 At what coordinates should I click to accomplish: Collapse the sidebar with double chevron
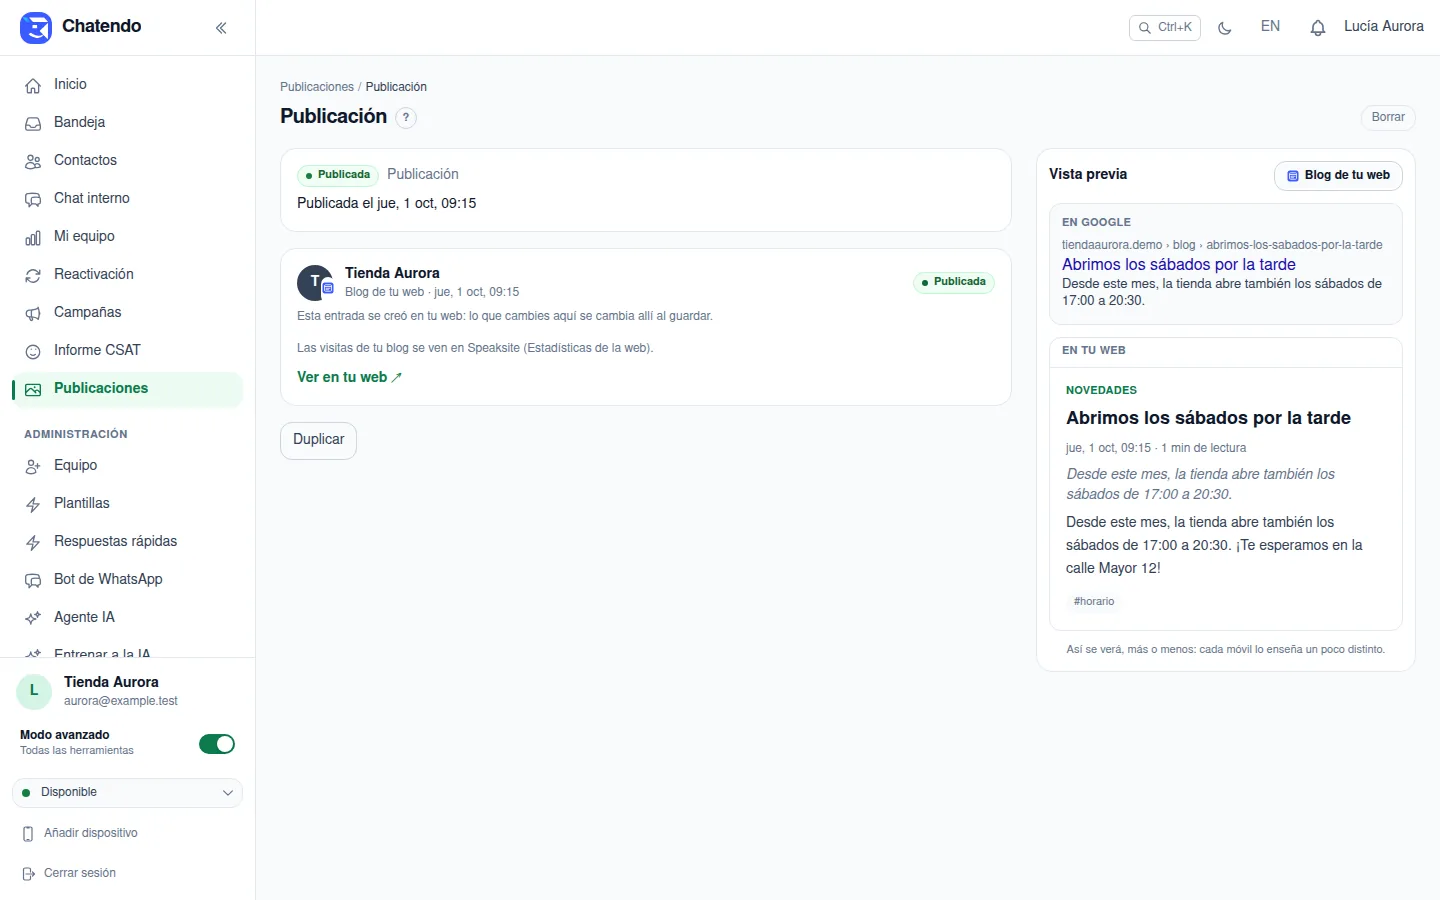[x=221, y=28]
